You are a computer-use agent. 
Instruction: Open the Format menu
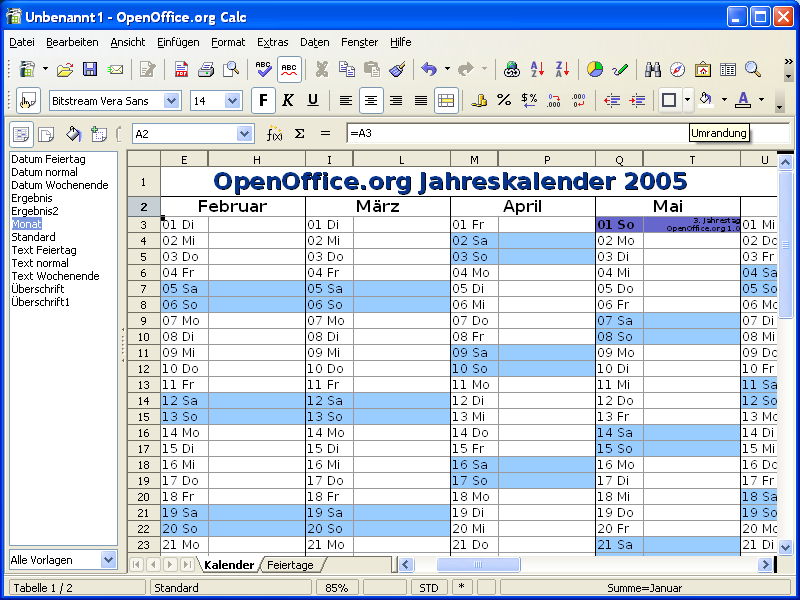pos(228,42)
